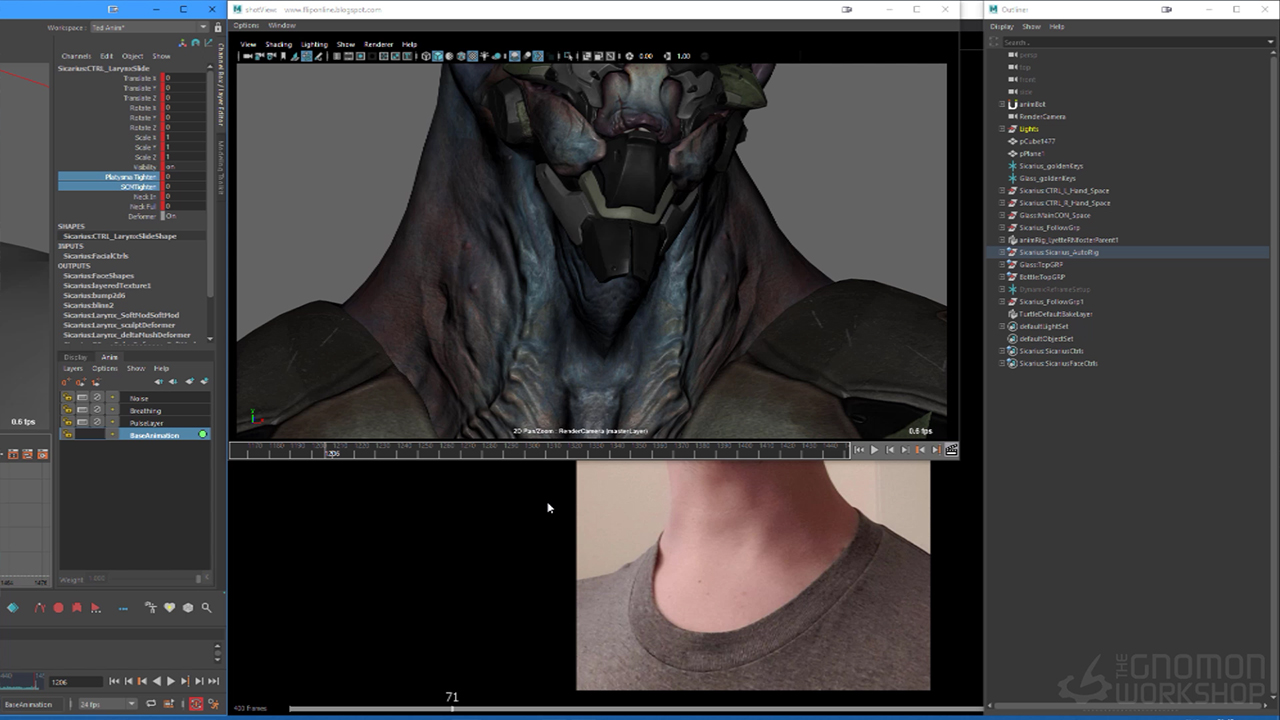This screenshot has height=720, width=1280.
Task: Click the blue diamond keyframe shelf icon
Action: click(13, 608)
